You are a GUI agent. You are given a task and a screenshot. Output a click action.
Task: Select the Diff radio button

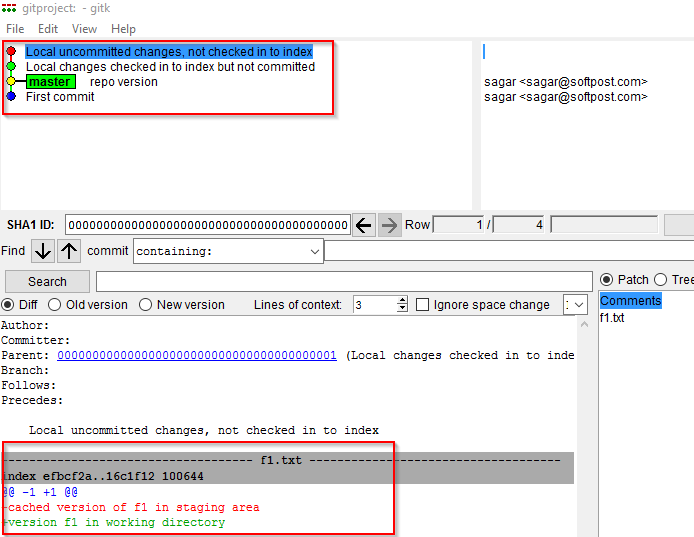coord(8,305)
